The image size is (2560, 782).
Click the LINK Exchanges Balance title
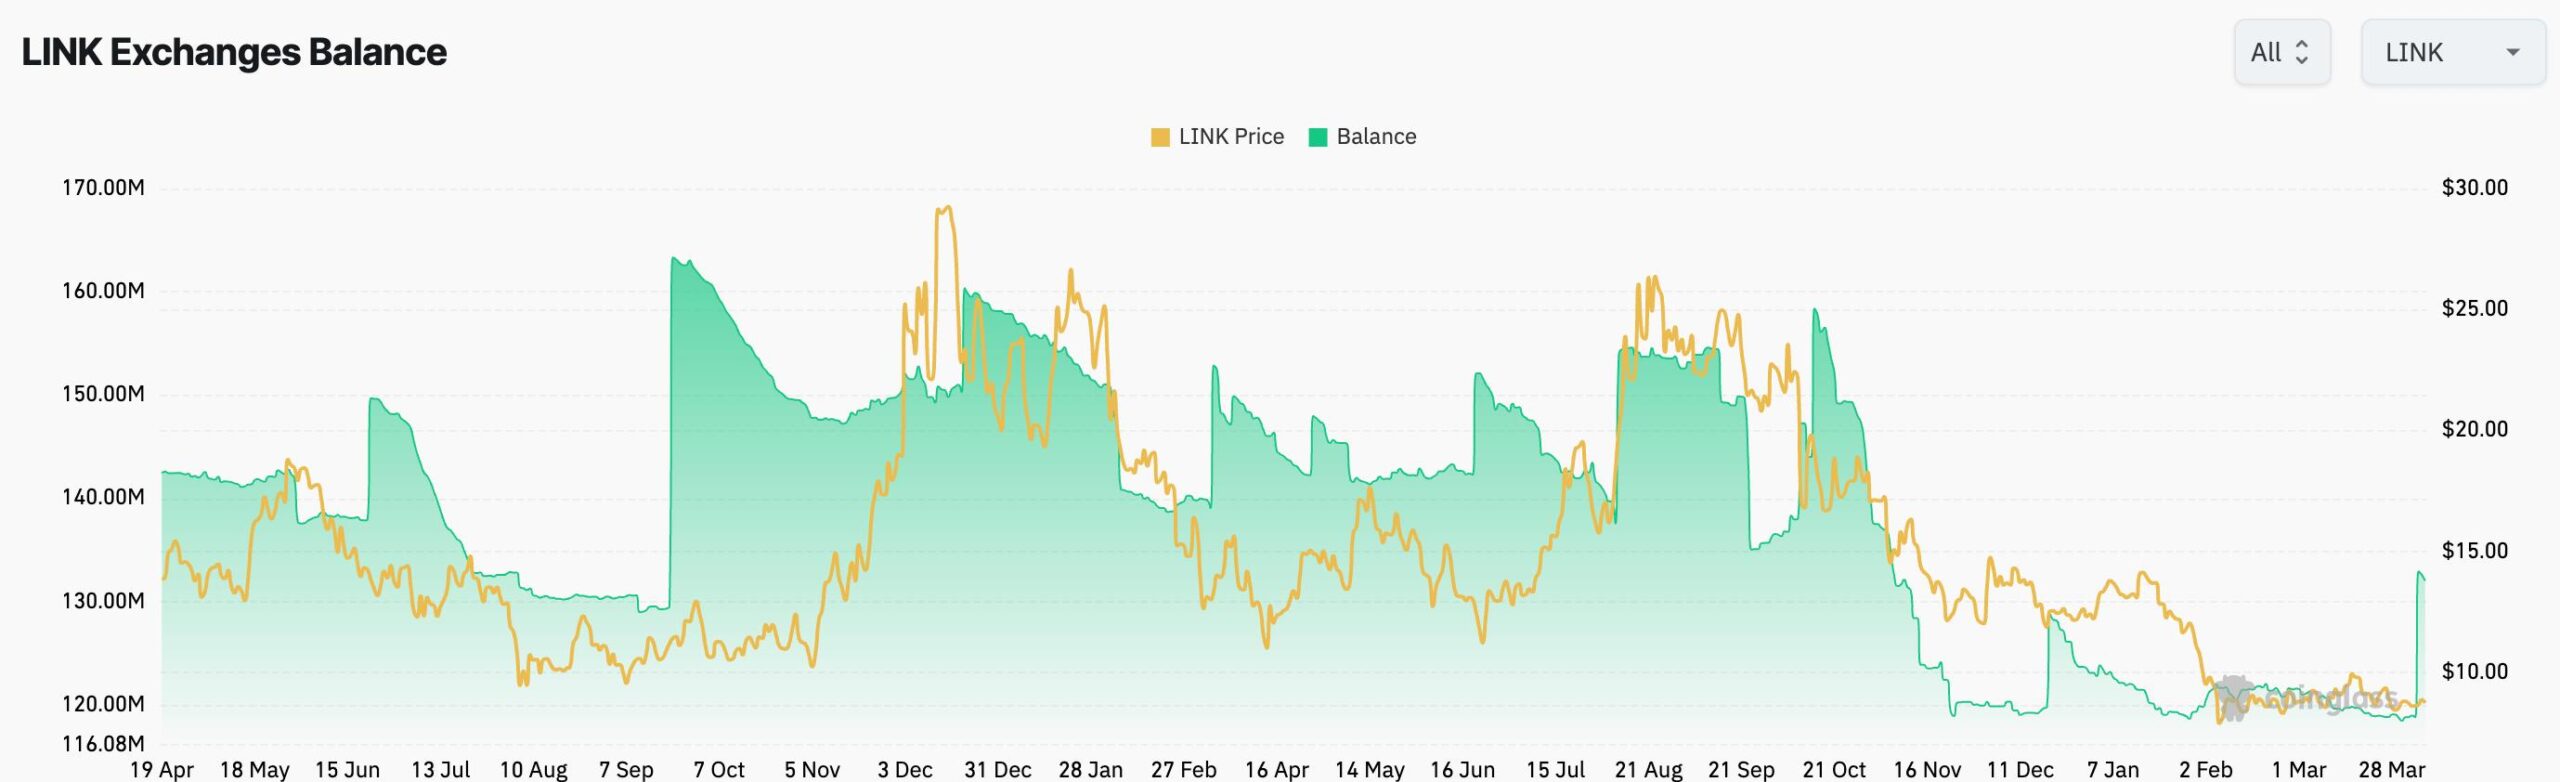[234, 52]
